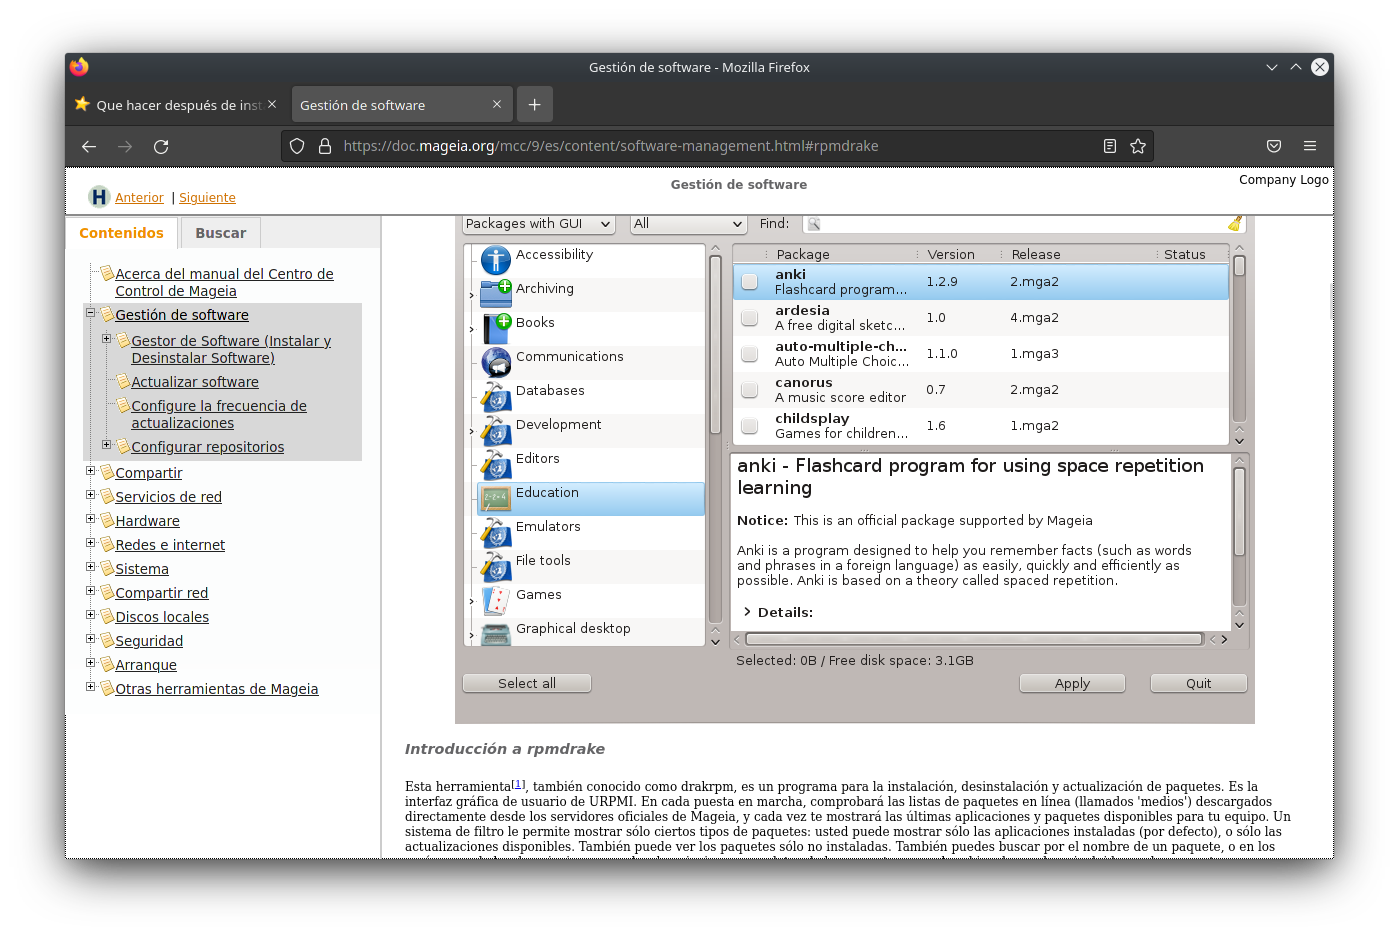Bookmark this page with the star icon

1138,146
